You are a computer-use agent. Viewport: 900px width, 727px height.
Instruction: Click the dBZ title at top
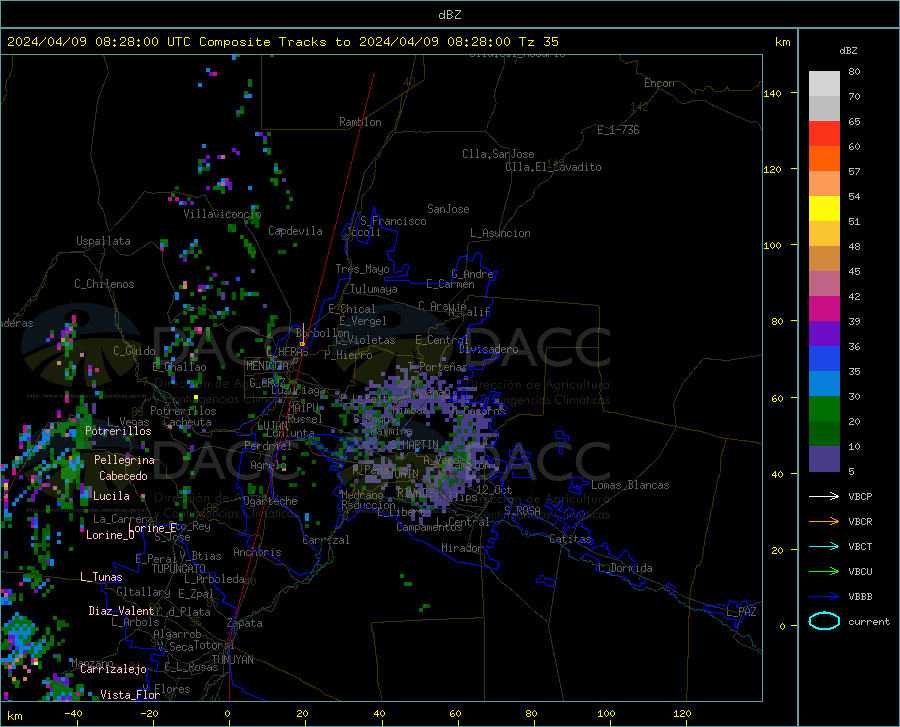[x=449, y=15]
